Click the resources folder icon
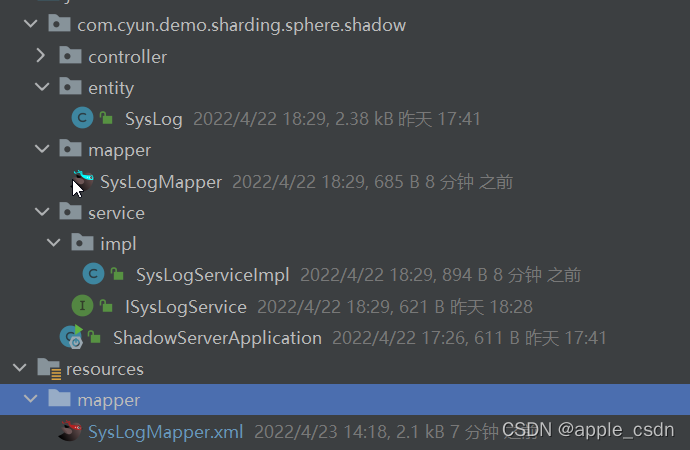This screenshot has width=690, height=450. [49, 369]
